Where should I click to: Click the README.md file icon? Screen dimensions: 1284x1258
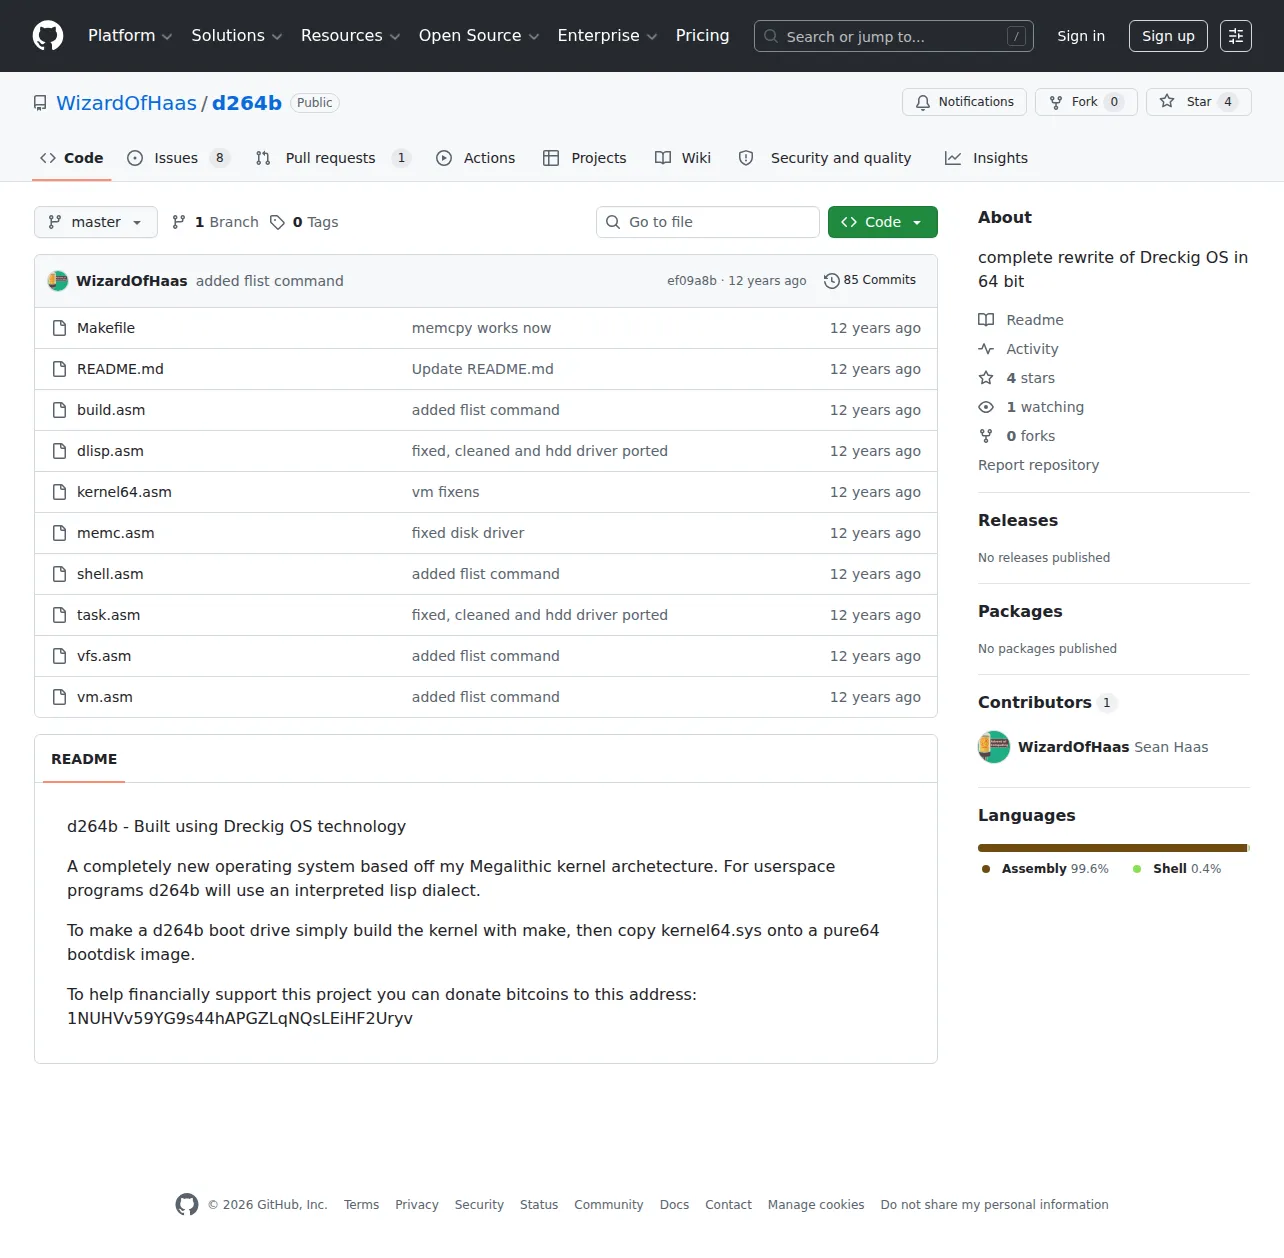[60, 369]
